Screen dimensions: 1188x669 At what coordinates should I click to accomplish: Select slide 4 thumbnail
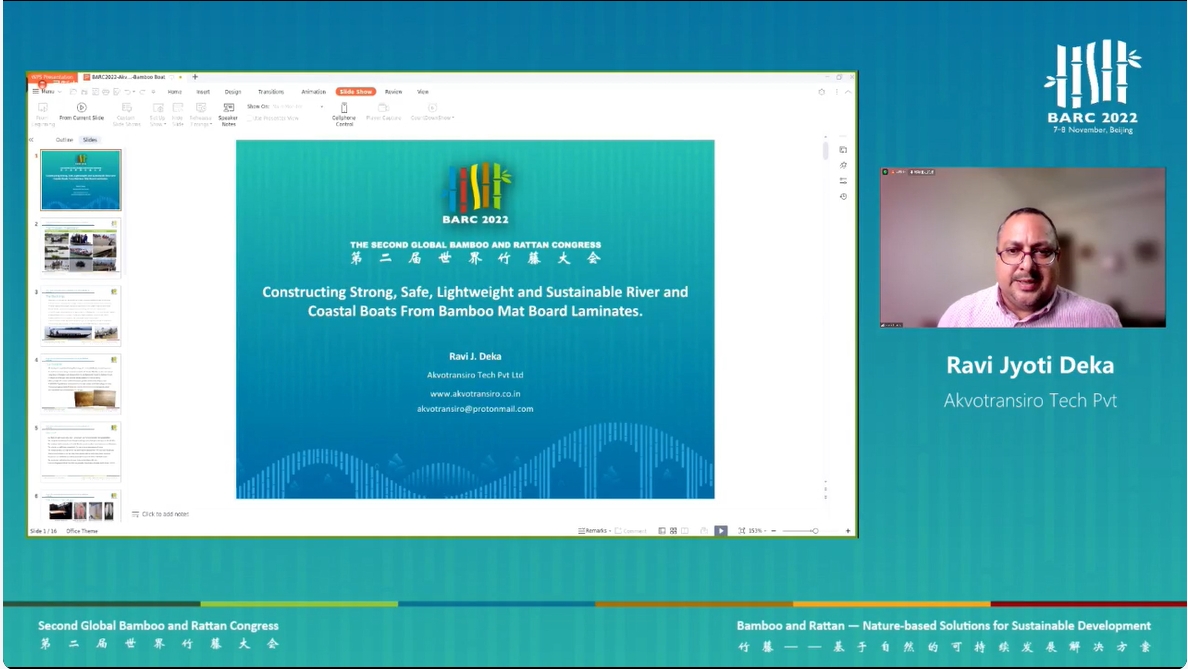click(x=80, y=384)
